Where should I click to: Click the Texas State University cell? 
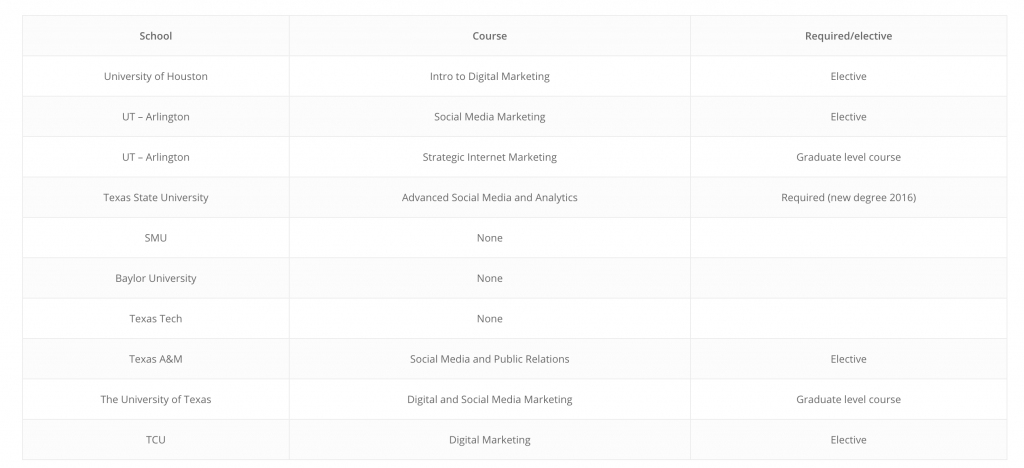(x=155, y=198)
